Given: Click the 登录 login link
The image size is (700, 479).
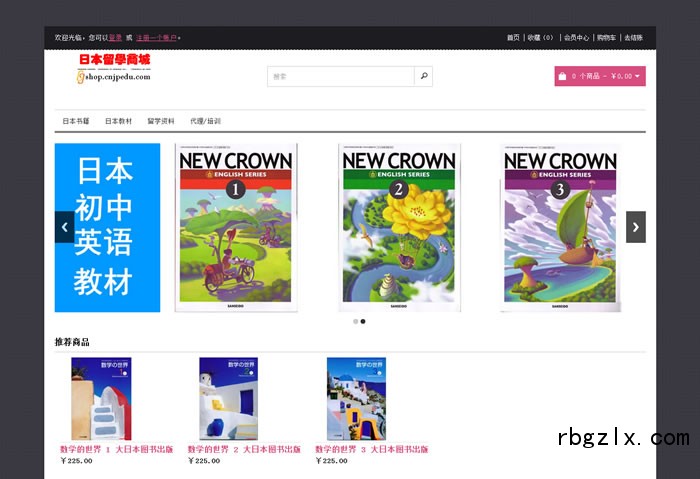Looking at the screenshot, I should pyautogui.click(x=115, y=37).
